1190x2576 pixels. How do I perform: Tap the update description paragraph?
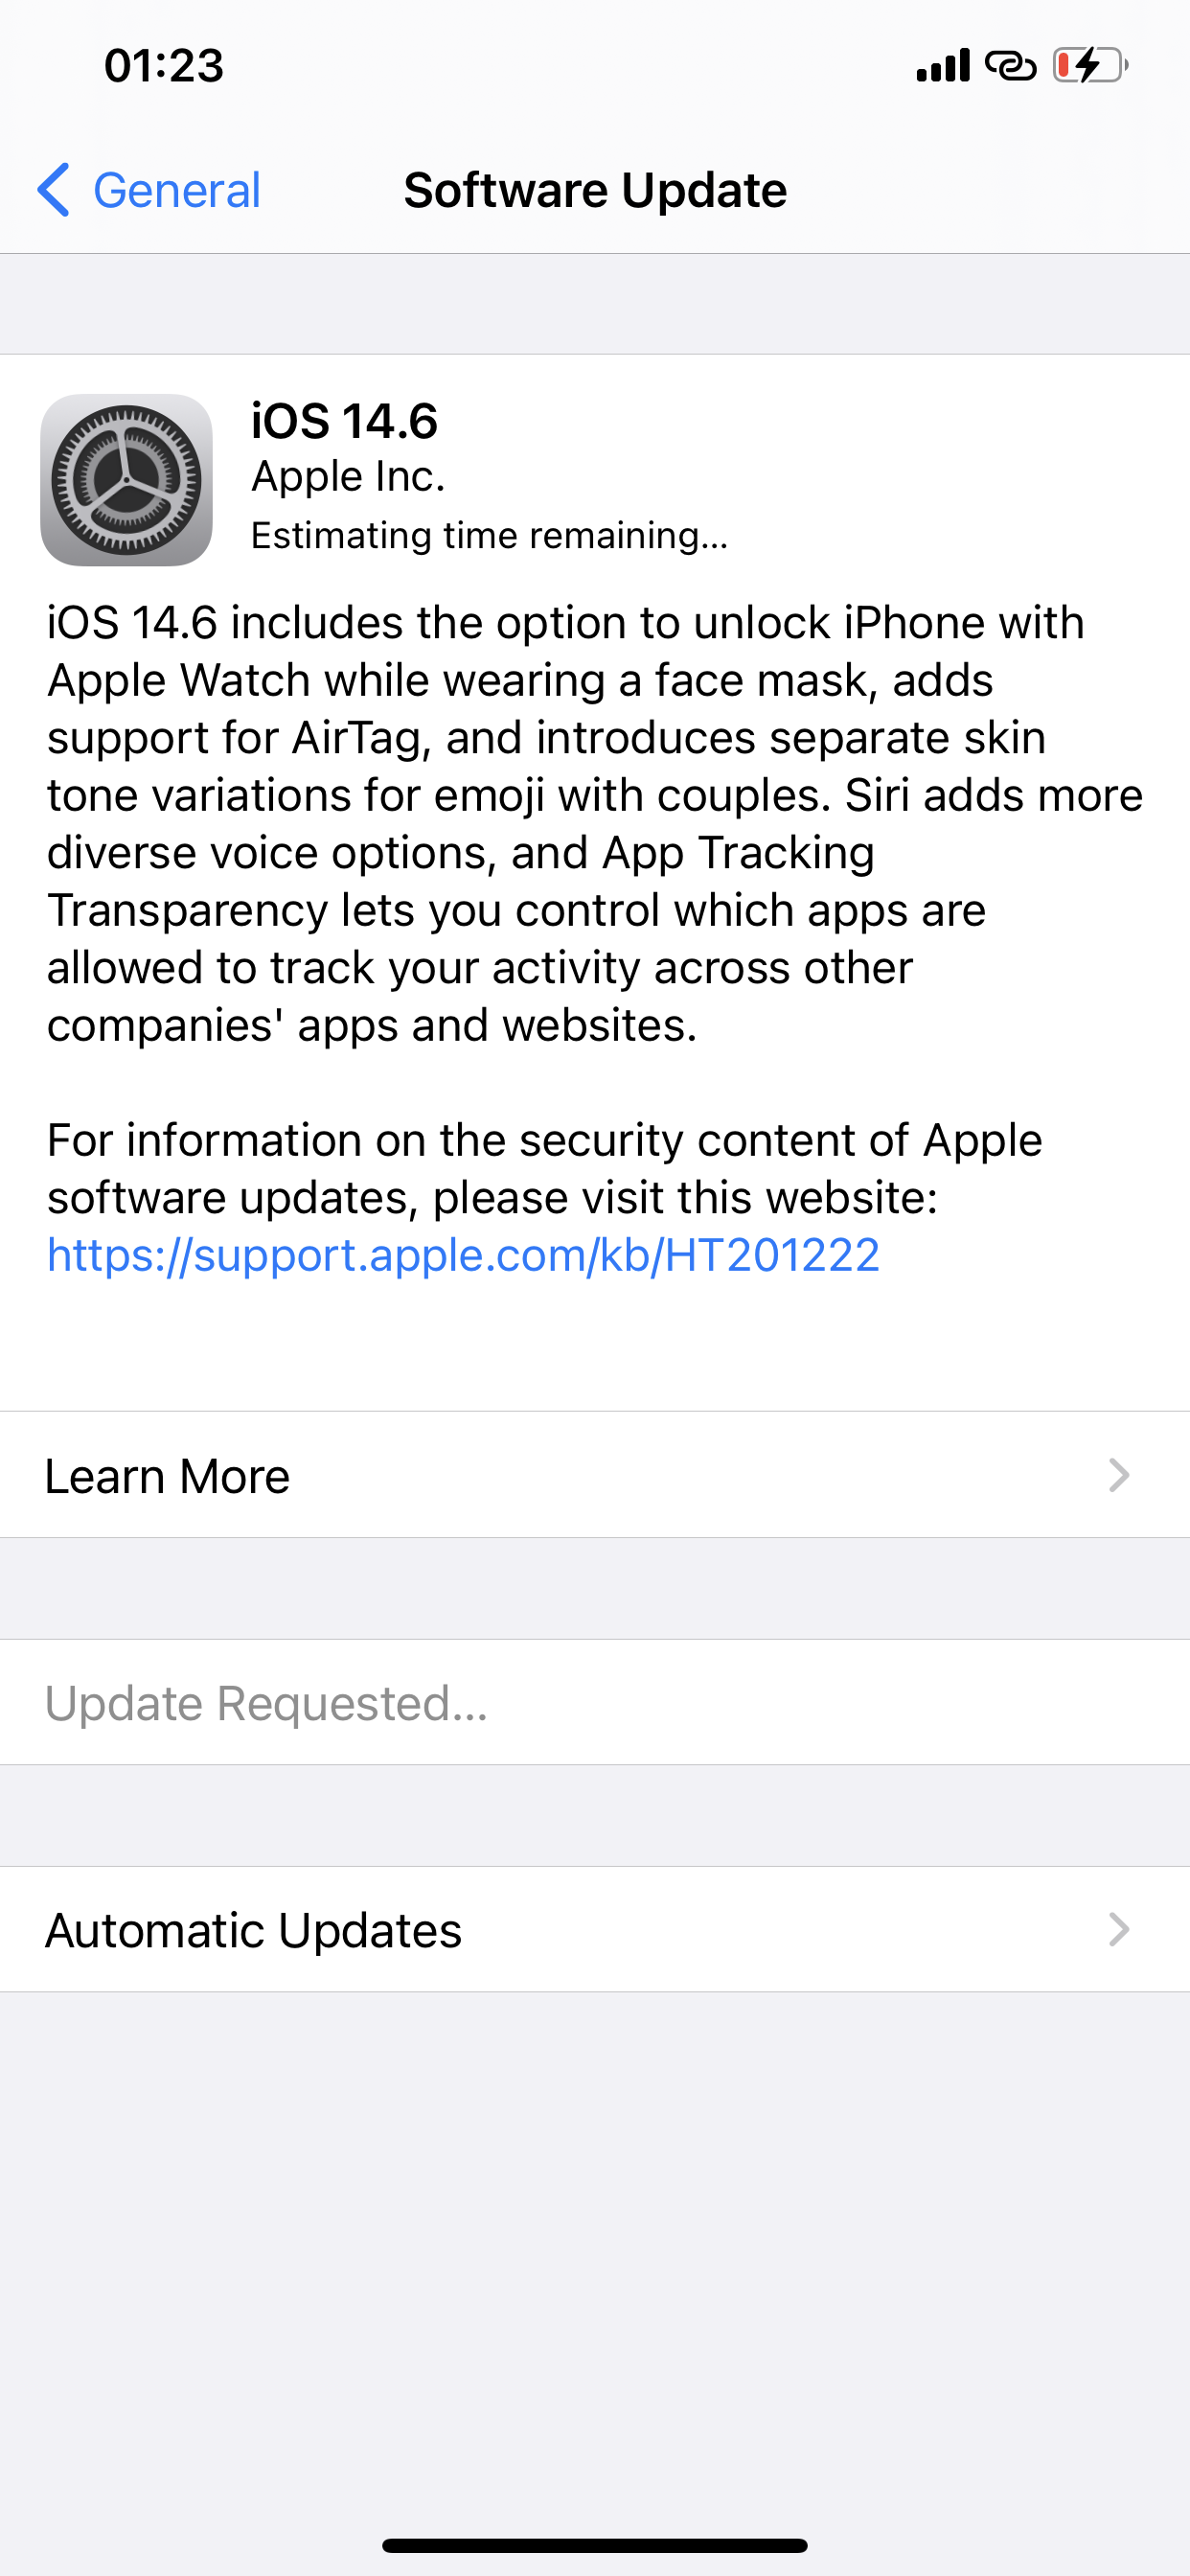[595, 820]
